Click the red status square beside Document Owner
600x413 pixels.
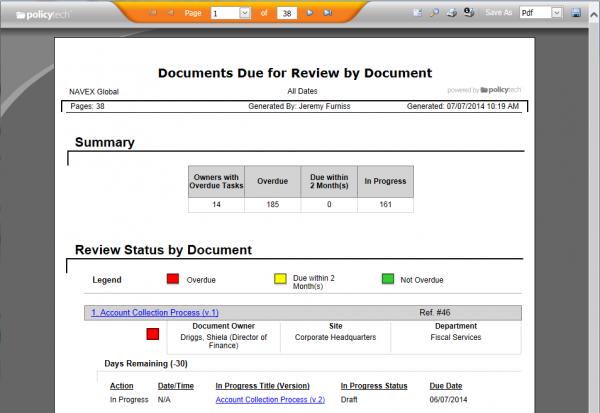click(x=152, y=333)
